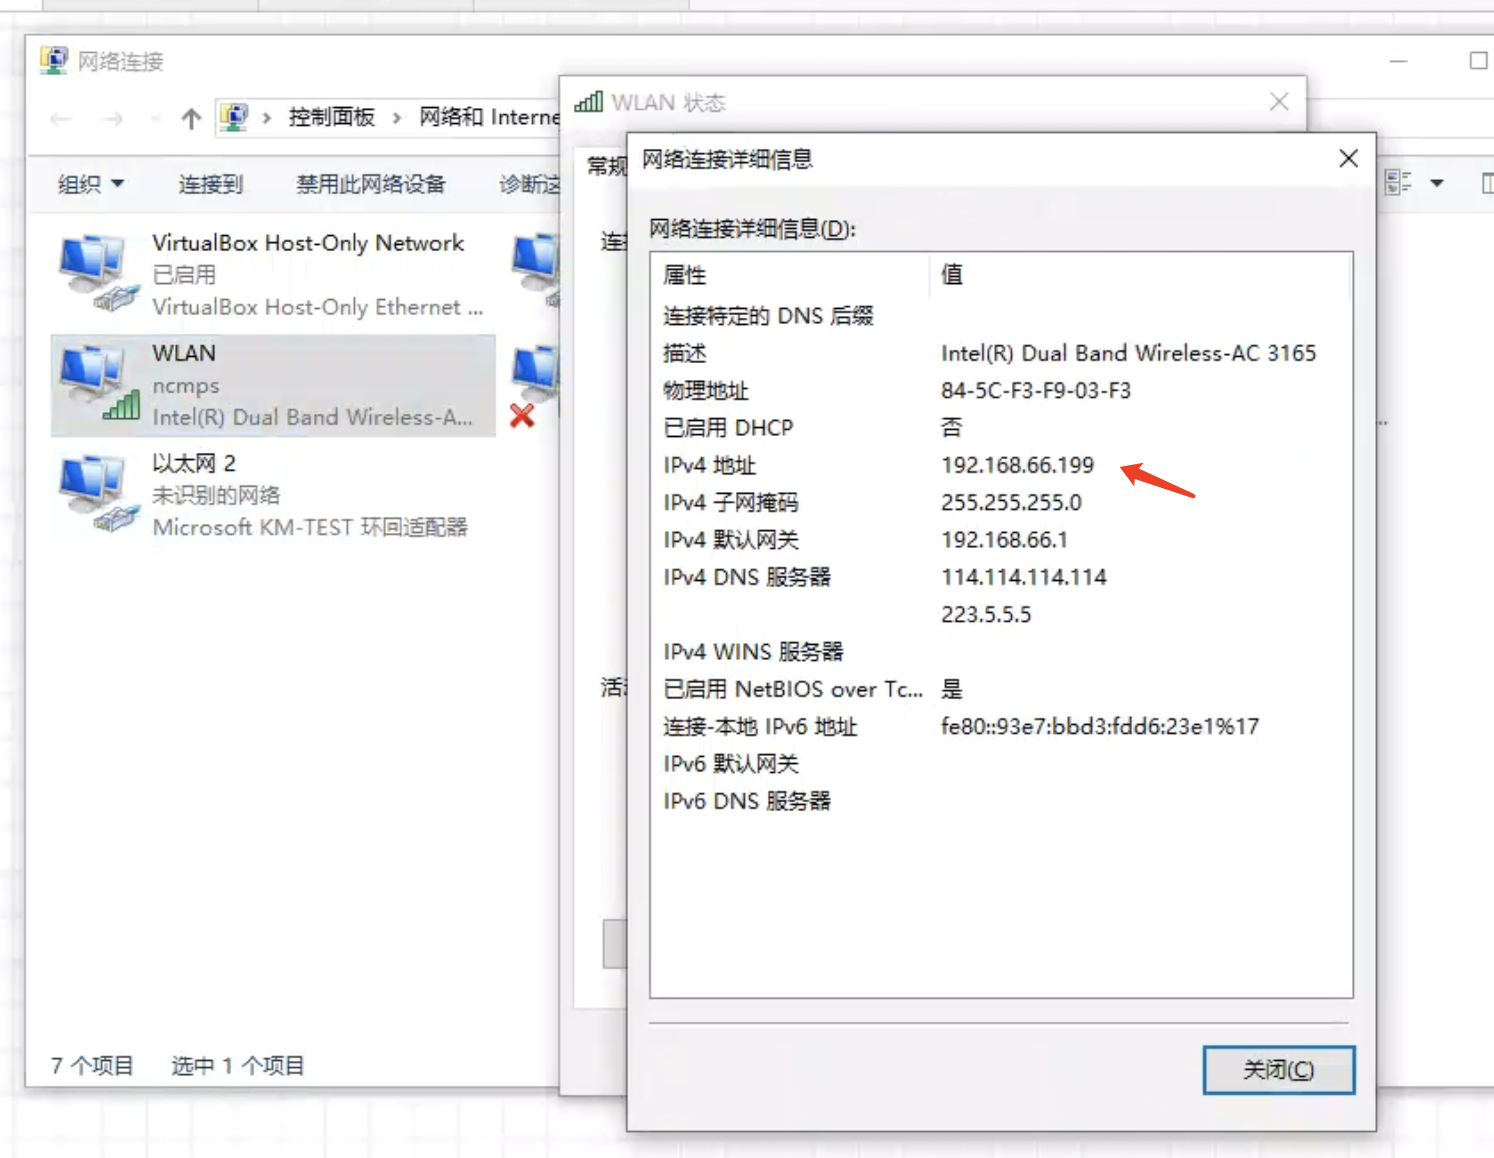Click 连接到 in the toolbar
This screenshot has width=1494, height=1158.
(x=211, y=184)
